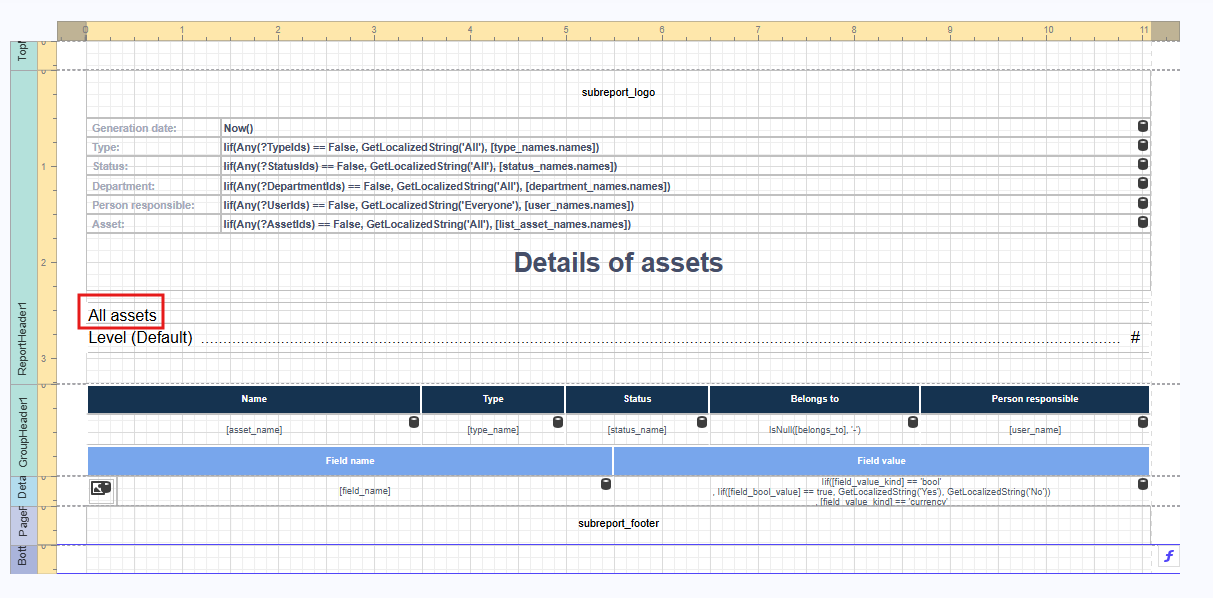Viewport: 1213px width, 598px height.
Task: Open the expression editor f button
Action: point(1167,556)
